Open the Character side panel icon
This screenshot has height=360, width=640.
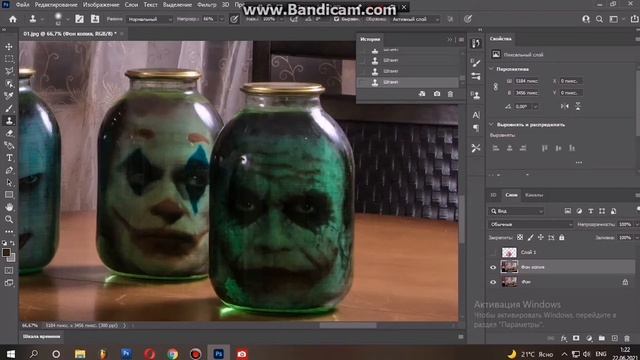476,115
